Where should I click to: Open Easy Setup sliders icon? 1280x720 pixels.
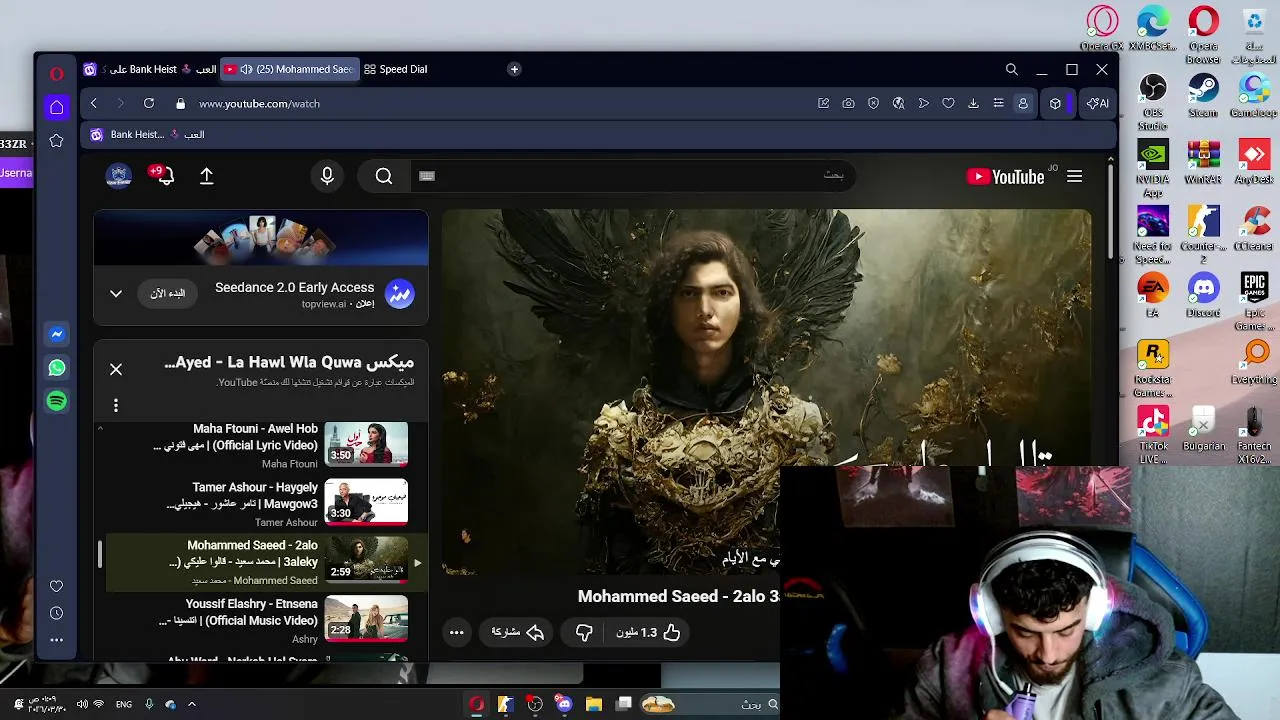click(998, 103)
